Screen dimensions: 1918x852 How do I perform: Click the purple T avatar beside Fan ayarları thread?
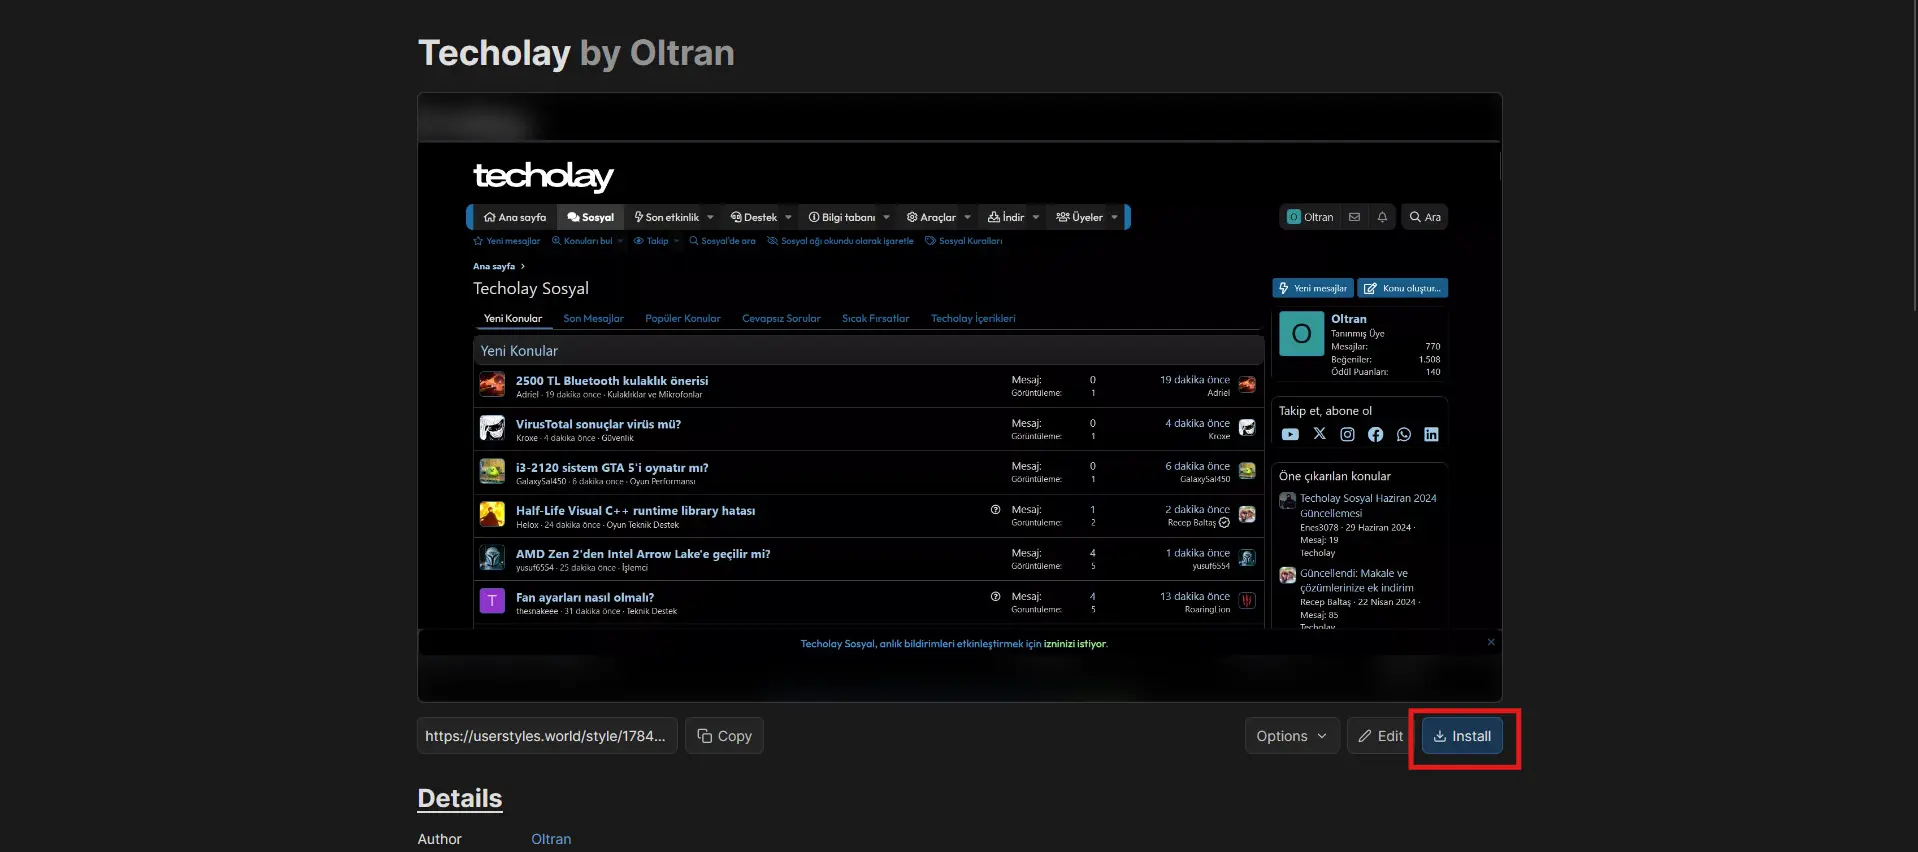click(492, 601)
